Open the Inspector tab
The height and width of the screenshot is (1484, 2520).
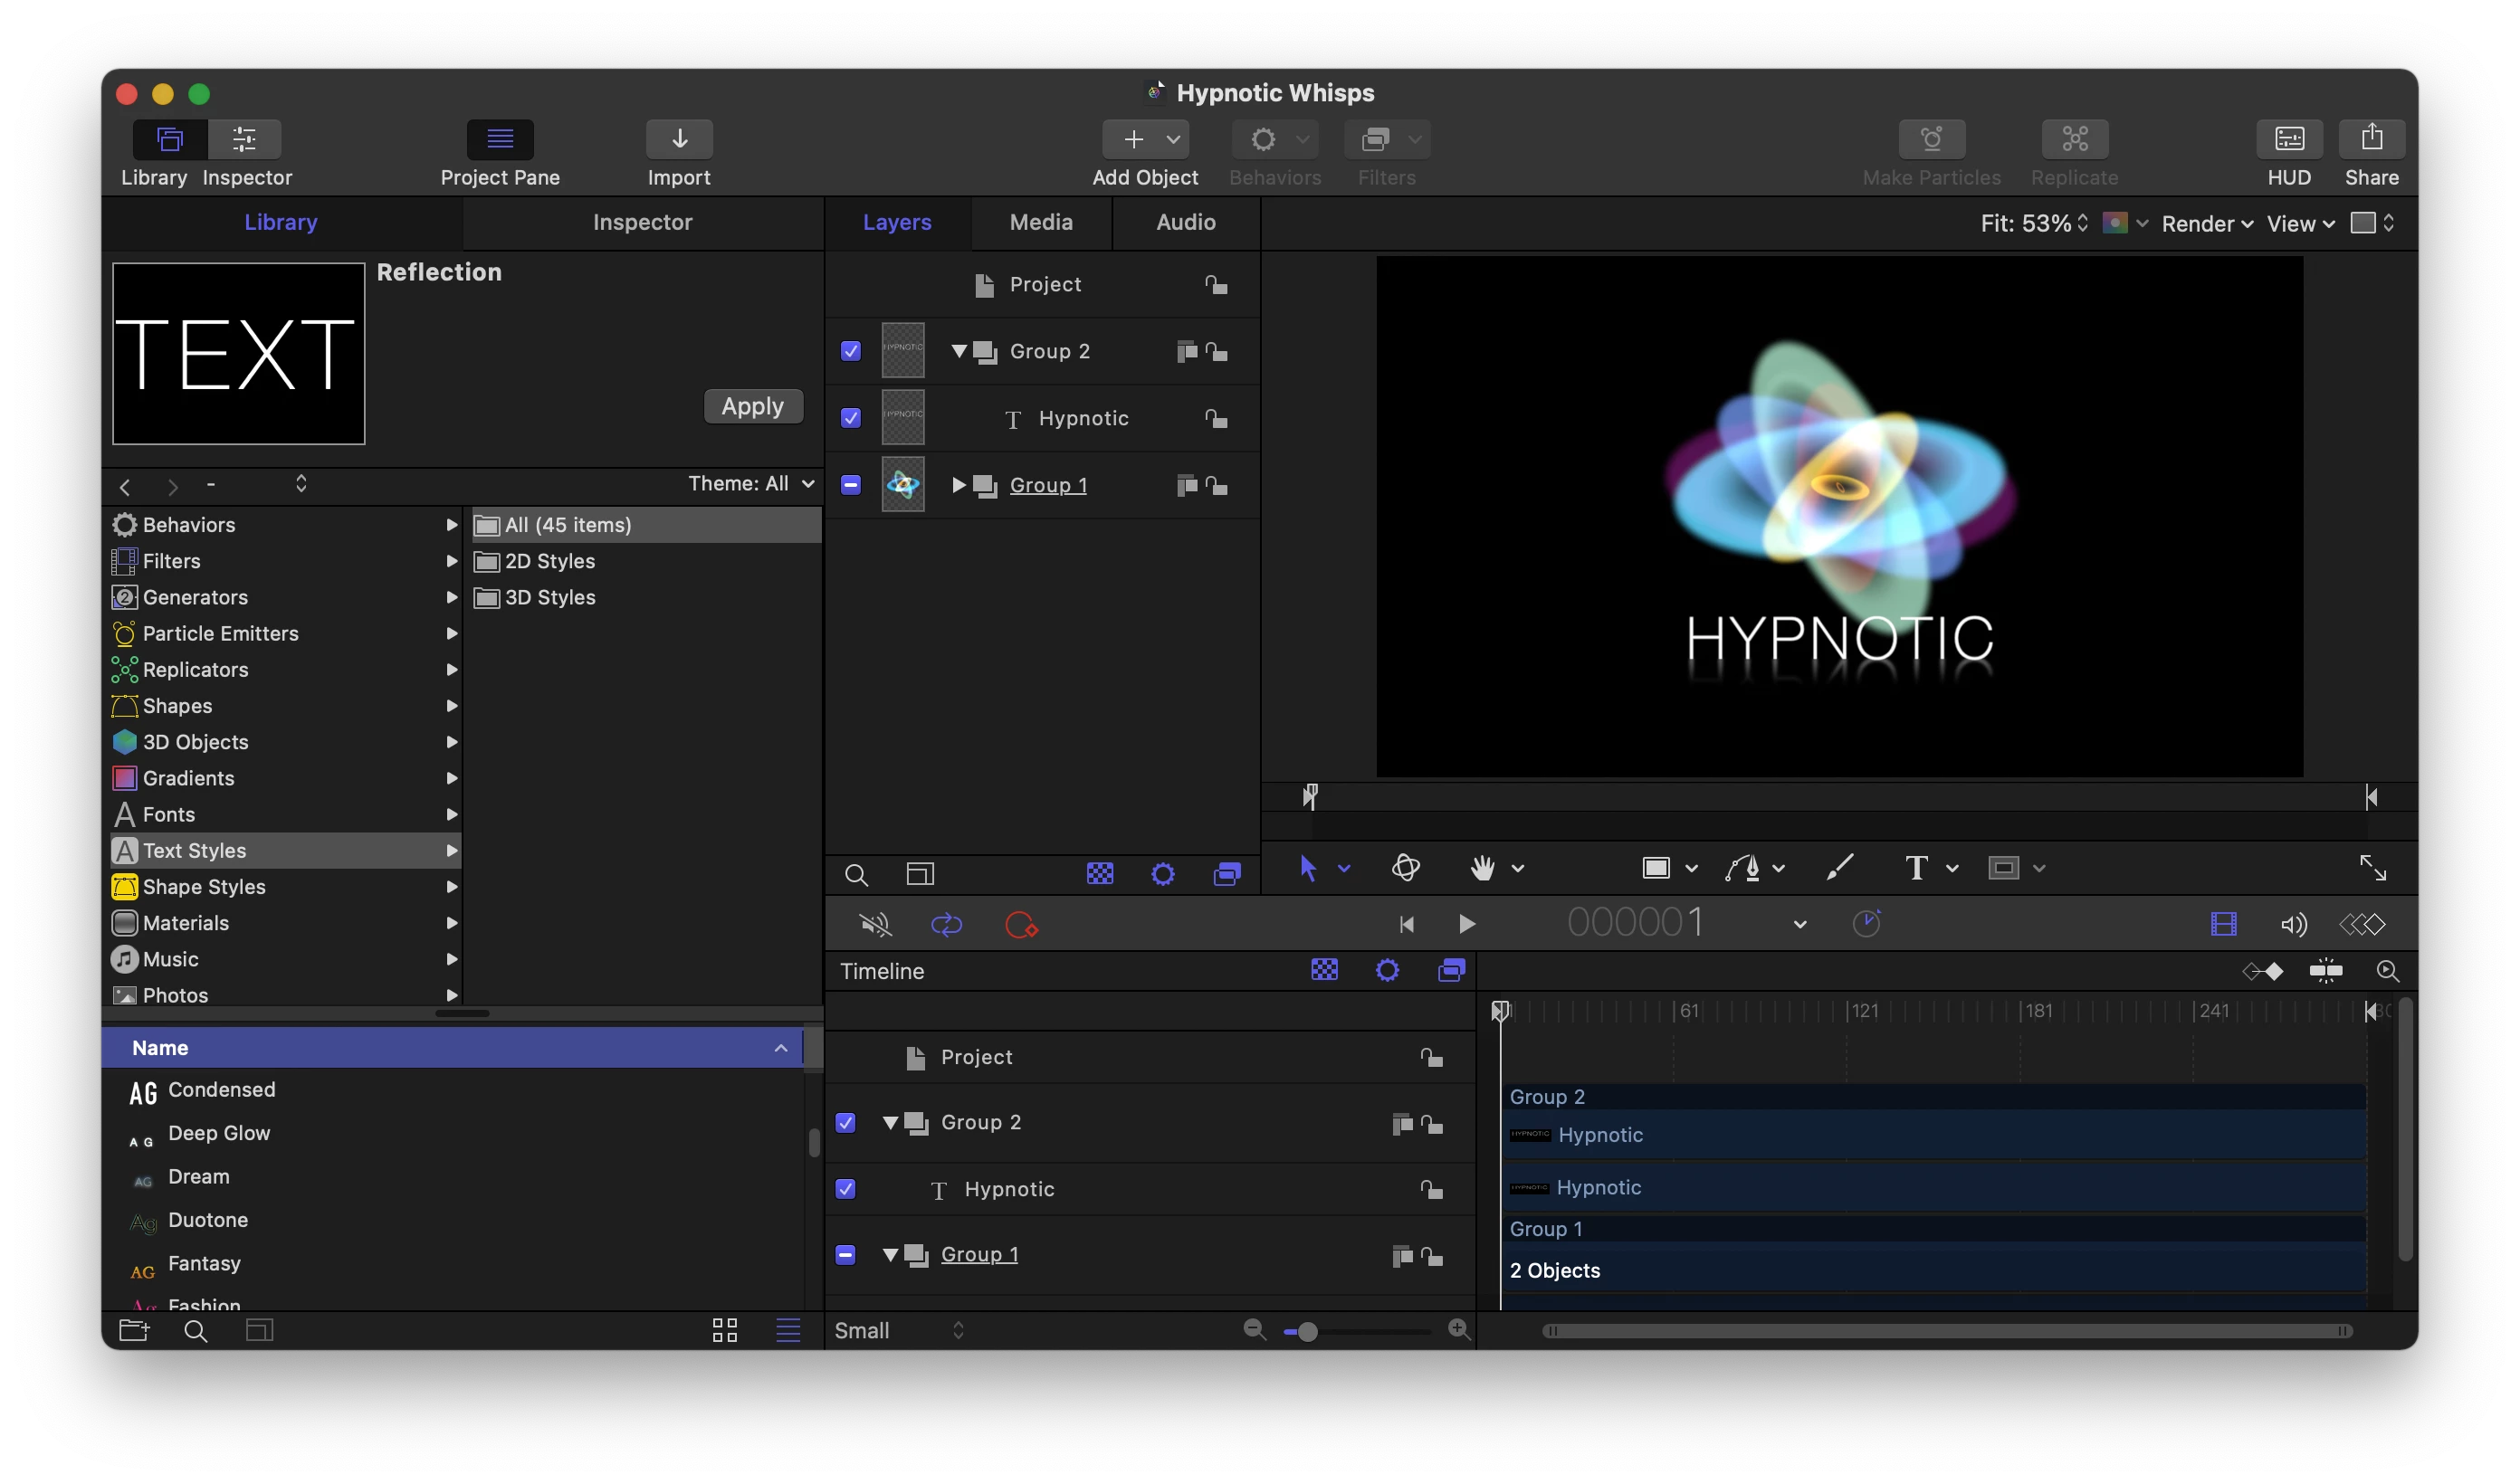[642, 222]
